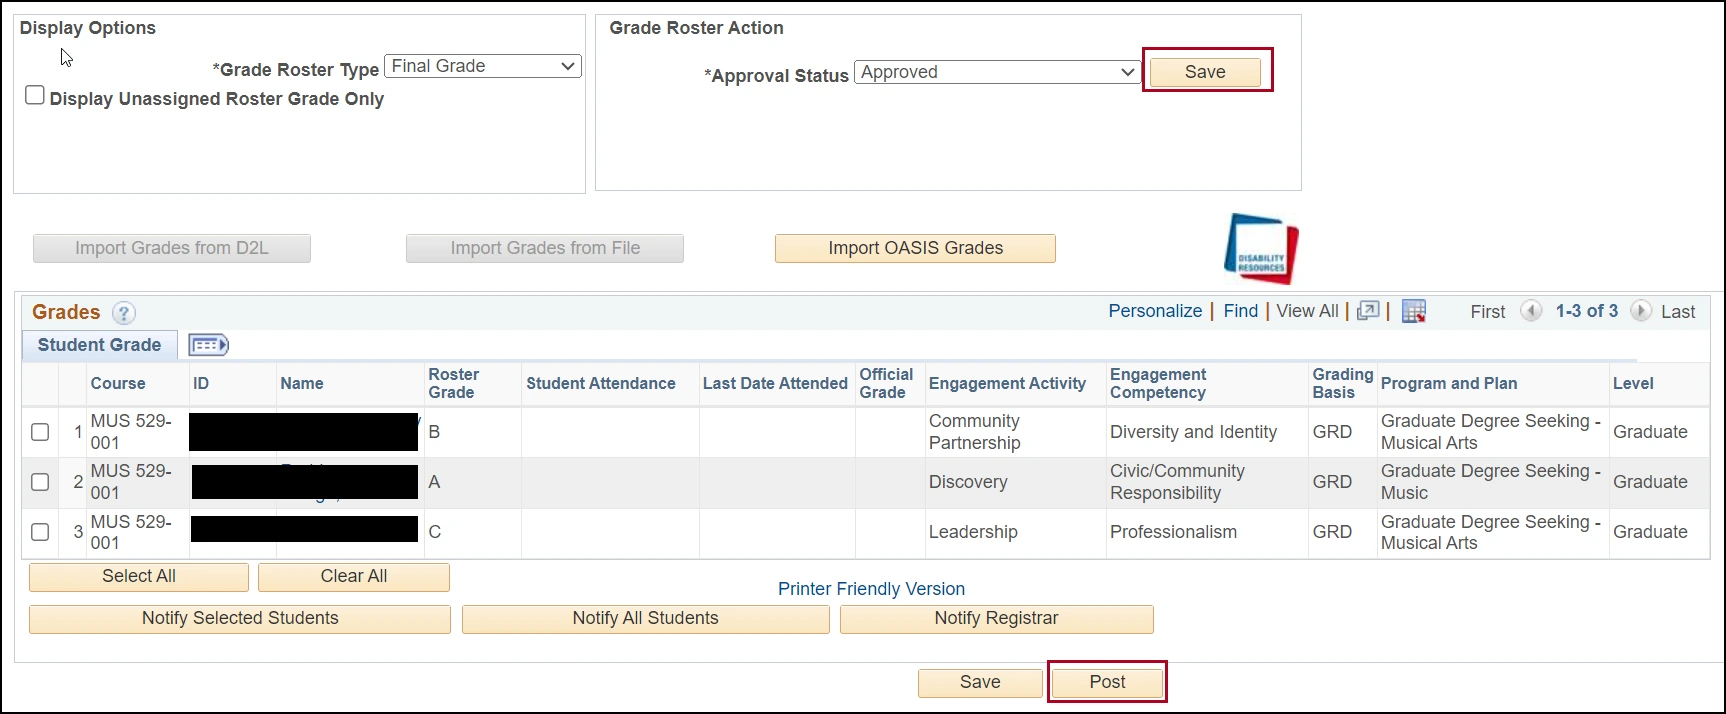Image resolution: width=1726 pixels, height=714 pixels.
Task: Click the Last Date Attended column header
Action: point(775,384)
